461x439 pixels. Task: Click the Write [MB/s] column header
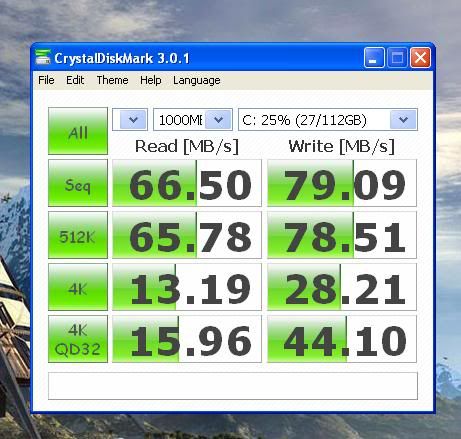tap(342, 146)
